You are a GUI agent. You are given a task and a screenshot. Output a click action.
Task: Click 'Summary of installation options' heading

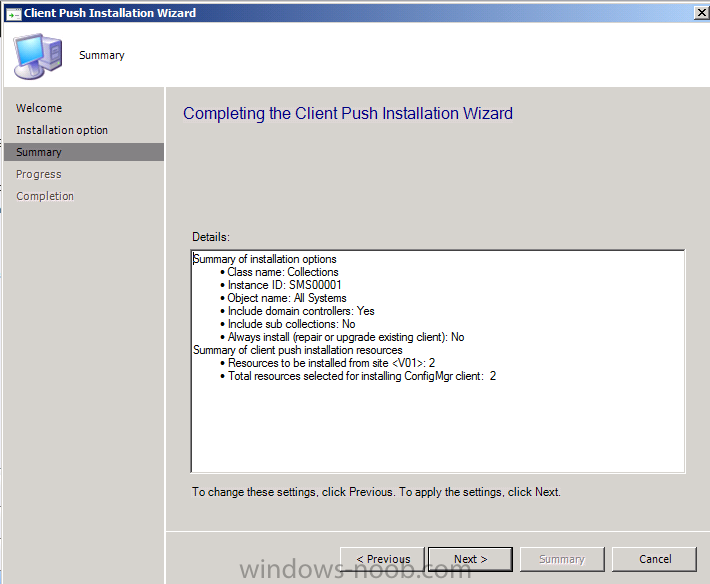coord(265,259)
